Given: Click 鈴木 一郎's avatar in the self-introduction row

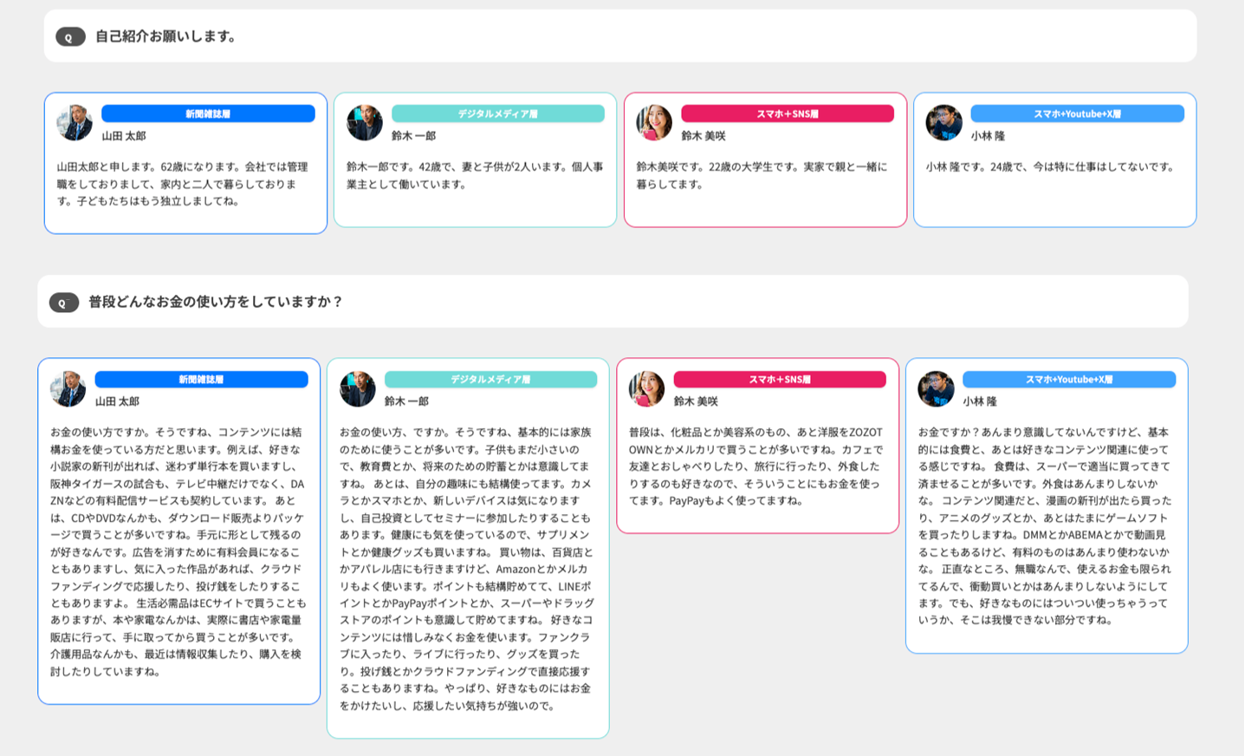Looking at the screenshot, I should click(x=364, y=123).
